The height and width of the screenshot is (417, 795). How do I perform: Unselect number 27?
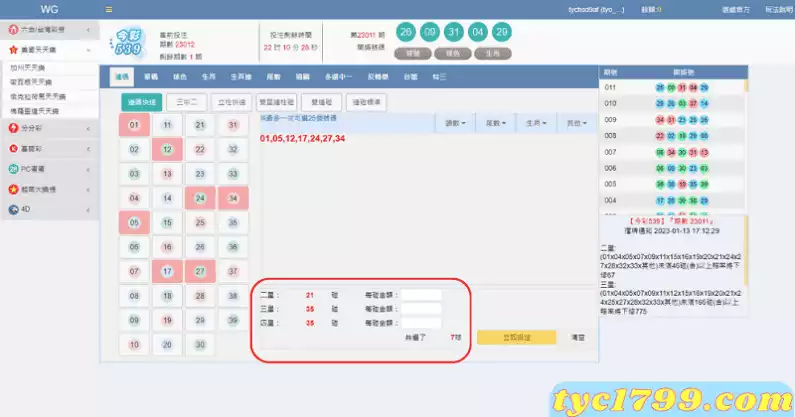200,271
